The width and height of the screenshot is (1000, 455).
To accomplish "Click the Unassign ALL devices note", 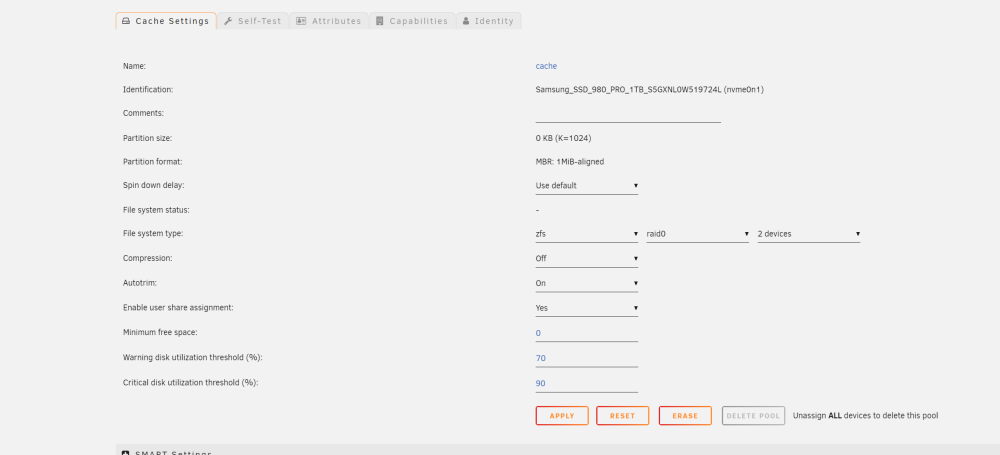I will click(x=865, y=415).
